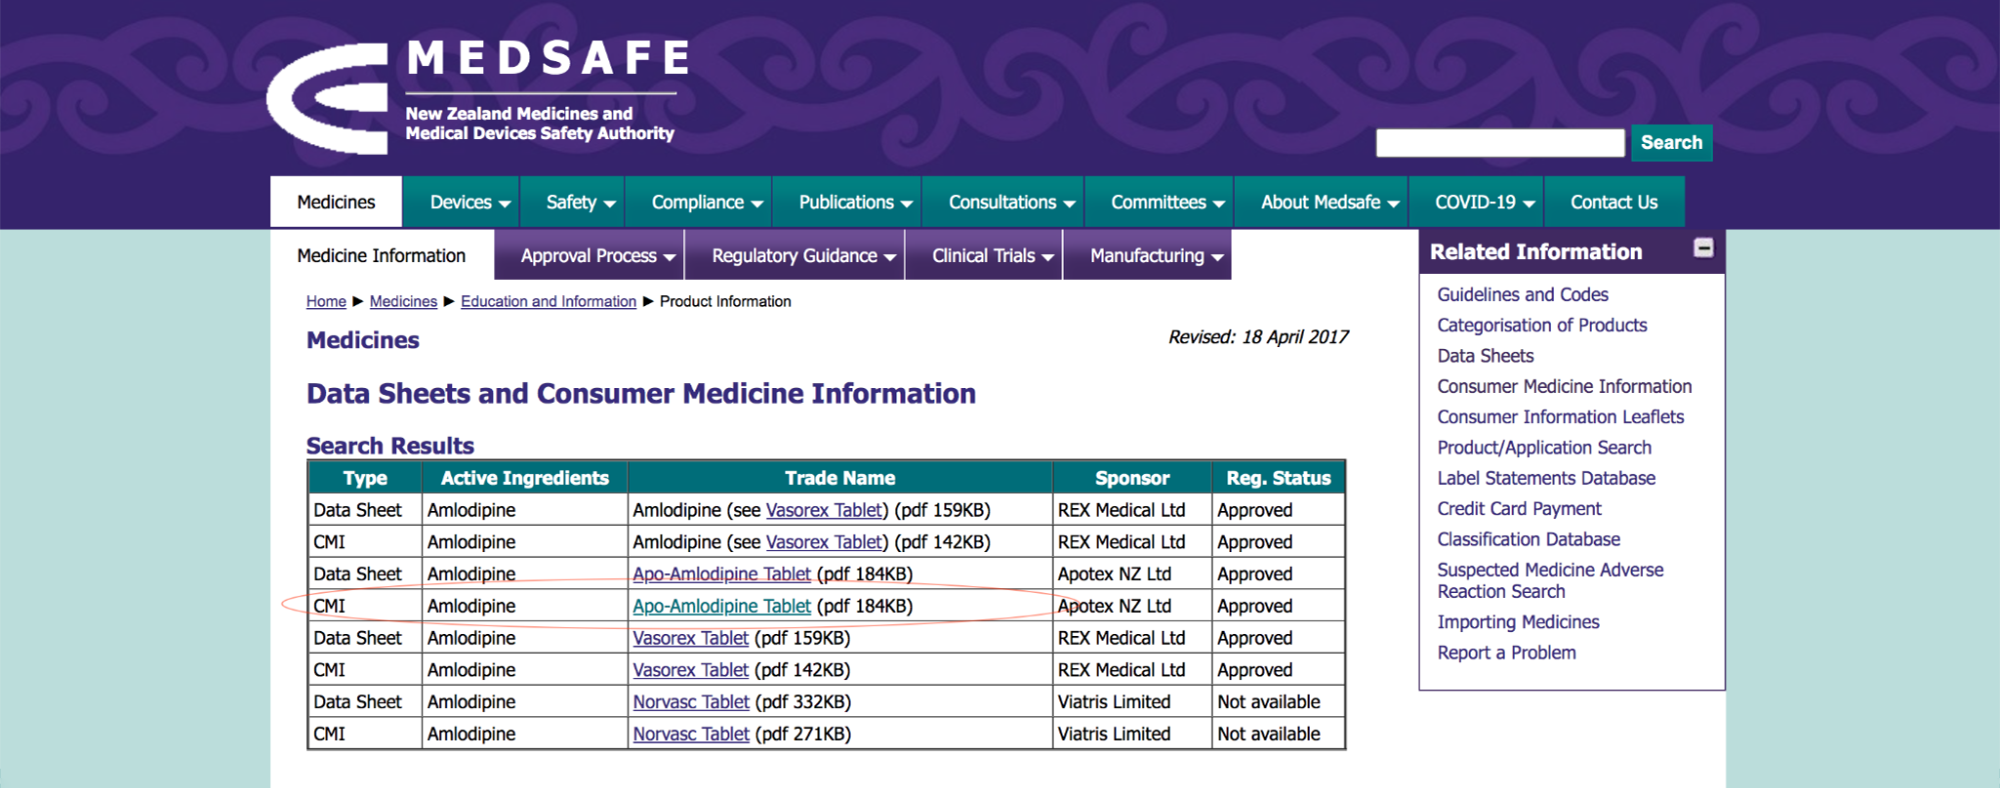Open Vasorex Tablet CMI pdf 142KB

(690, 670)
